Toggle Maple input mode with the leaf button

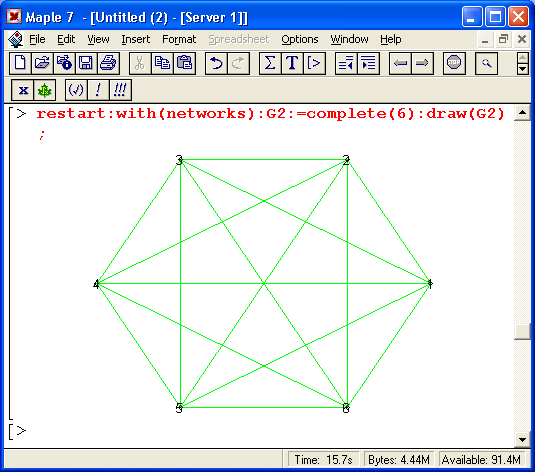(x=44, y=90)
